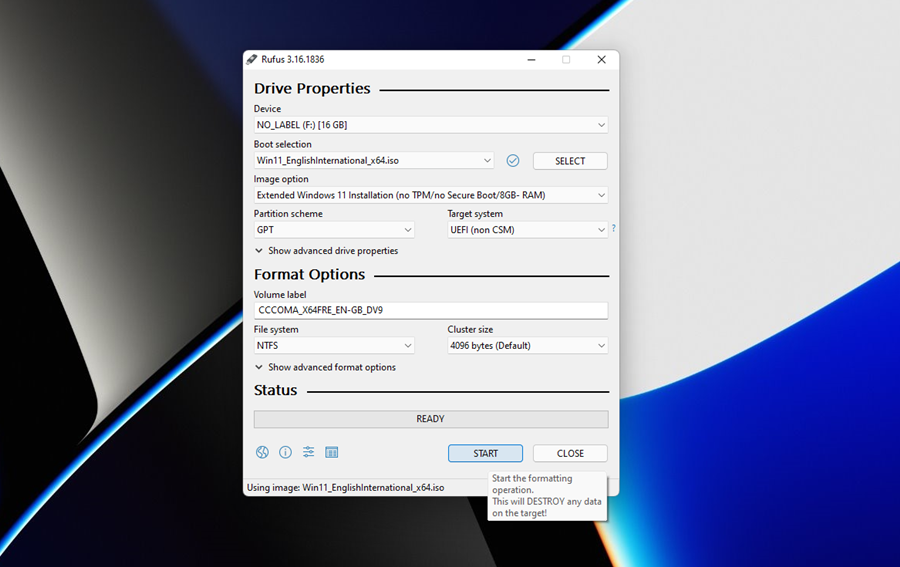Open the Partition scheme GPT dropdown
This screenshot has width=900, height=567.
coord(333,230)
